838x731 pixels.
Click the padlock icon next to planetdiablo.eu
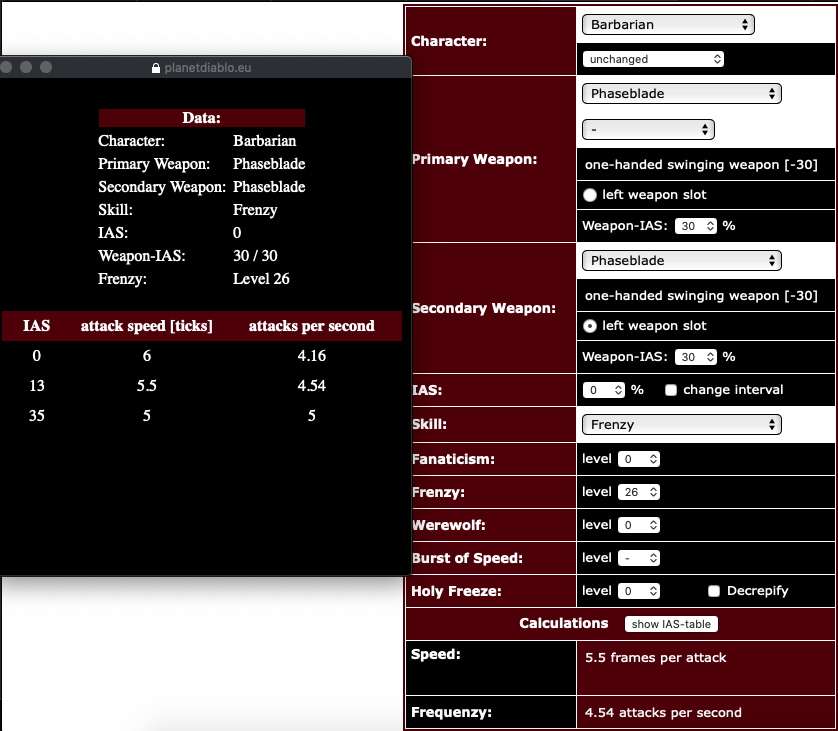pyautogui.click(x=155, y=67)
